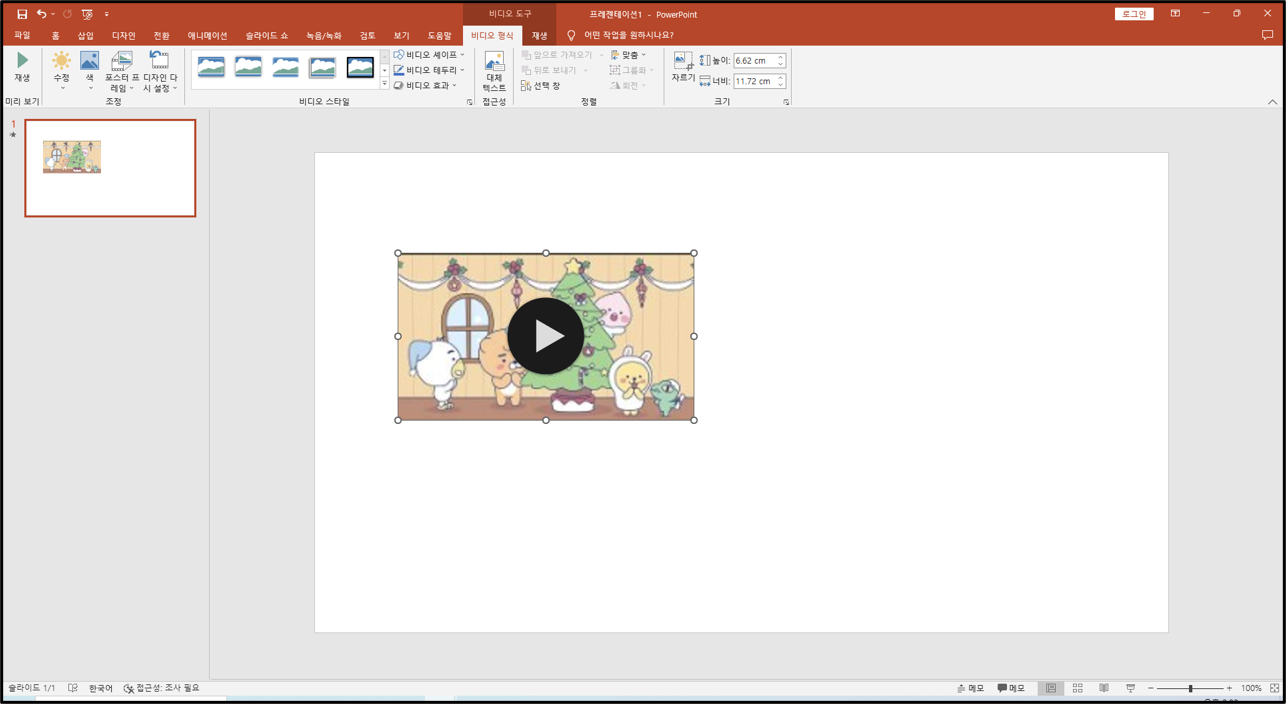1286x704 pixels.
Task: Select the third video style thumbnail
Action: (x=286, y=67)
